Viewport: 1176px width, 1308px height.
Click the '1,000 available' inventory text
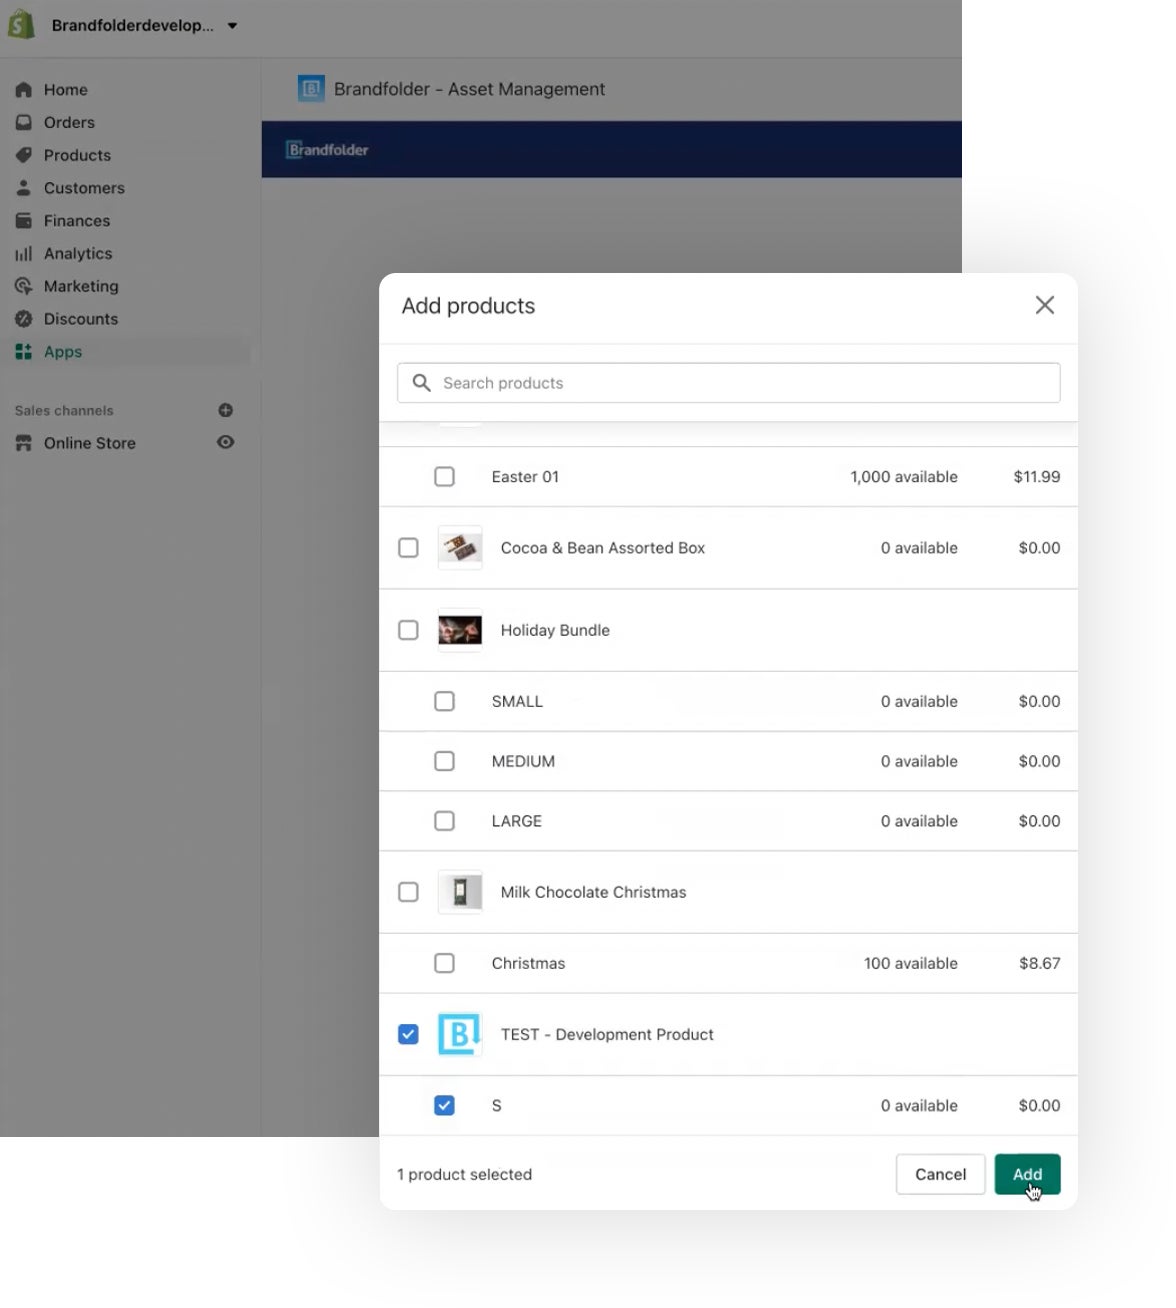click(904, 477)
